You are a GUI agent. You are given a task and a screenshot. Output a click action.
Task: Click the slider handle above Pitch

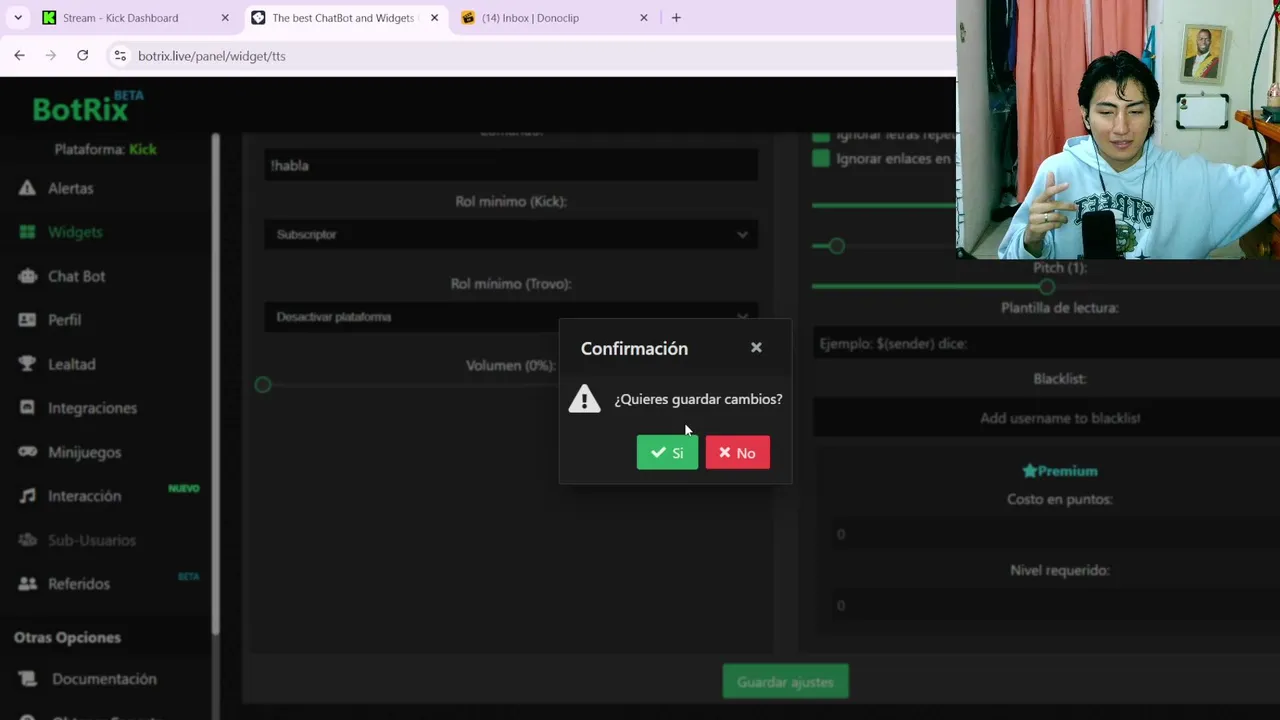(x=837, y=246)
